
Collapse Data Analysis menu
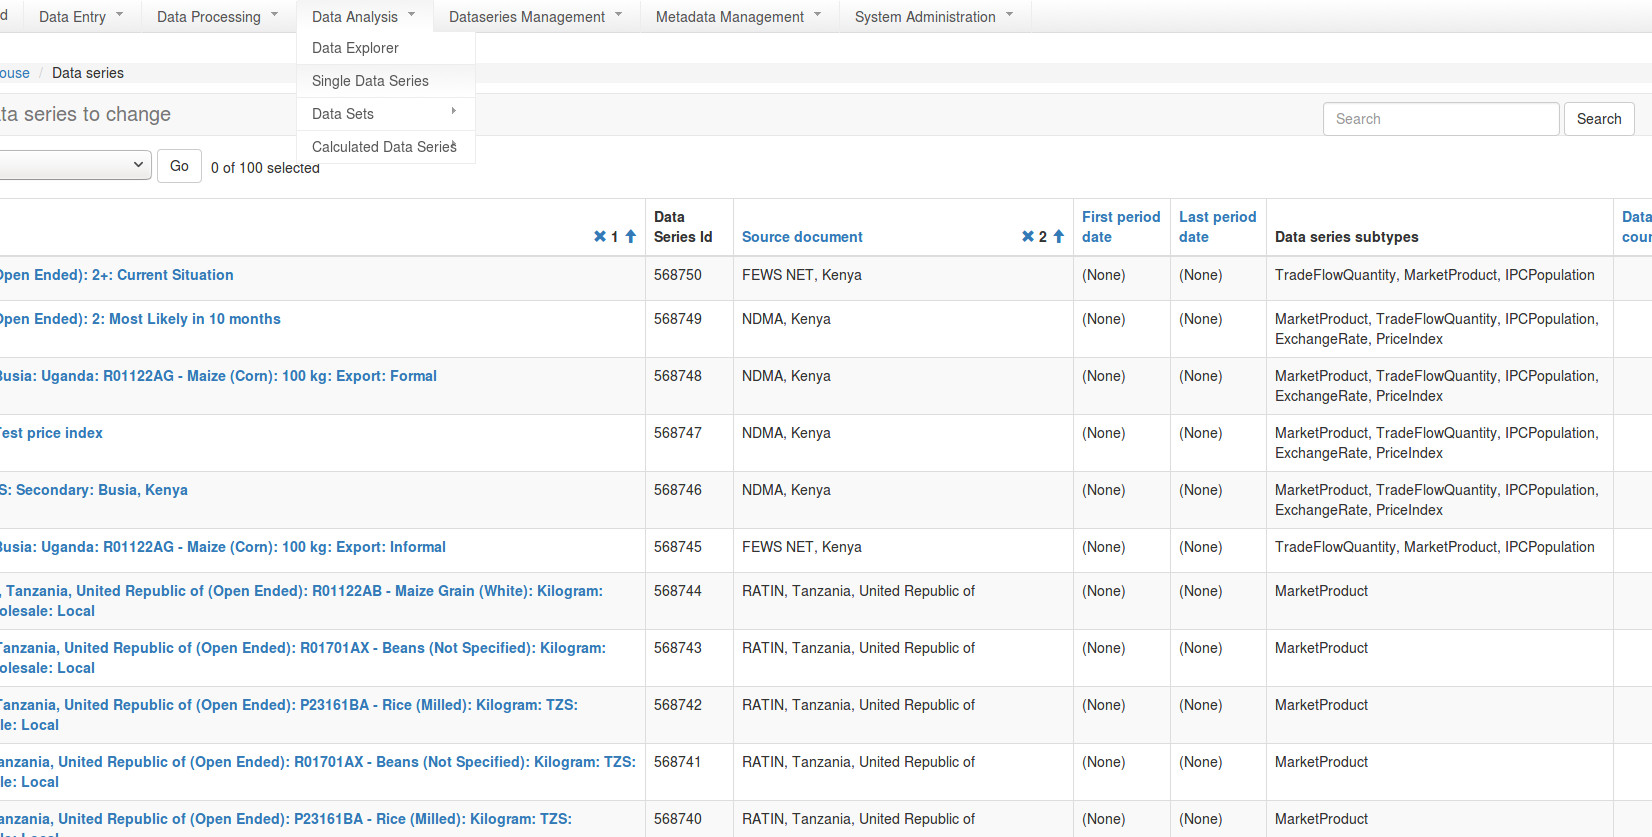click(x=364, y=17)
